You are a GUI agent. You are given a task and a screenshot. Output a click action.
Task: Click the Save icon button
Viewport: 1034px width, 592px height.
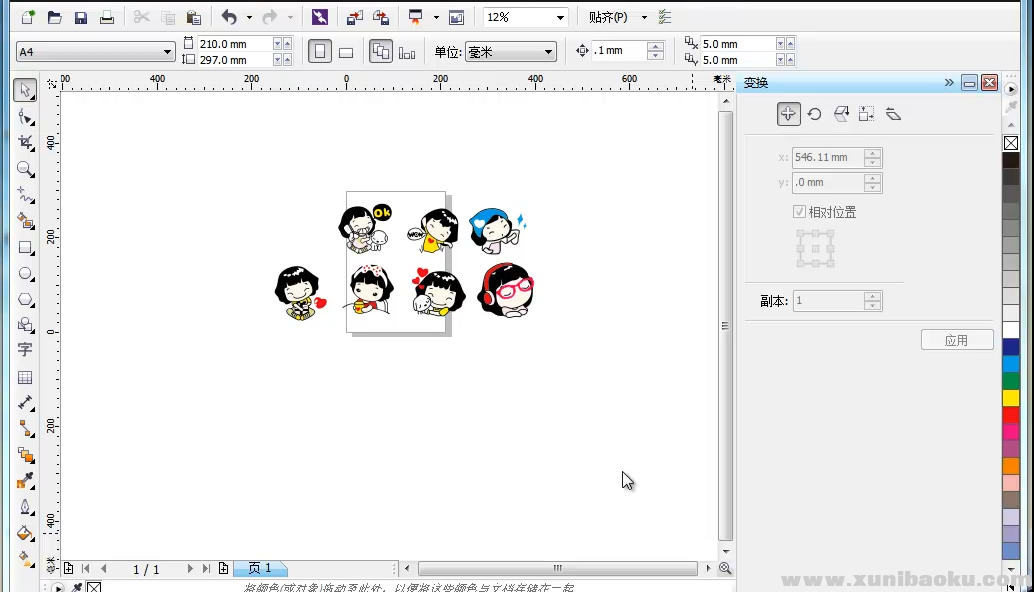coord(81,17)
